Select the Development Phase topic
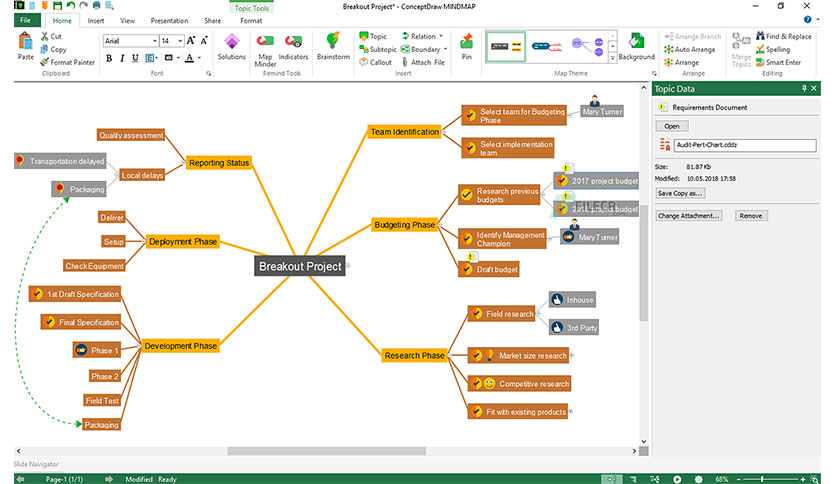Image resolution: width=836 pixels, height=484 pixels. point(180,346)
